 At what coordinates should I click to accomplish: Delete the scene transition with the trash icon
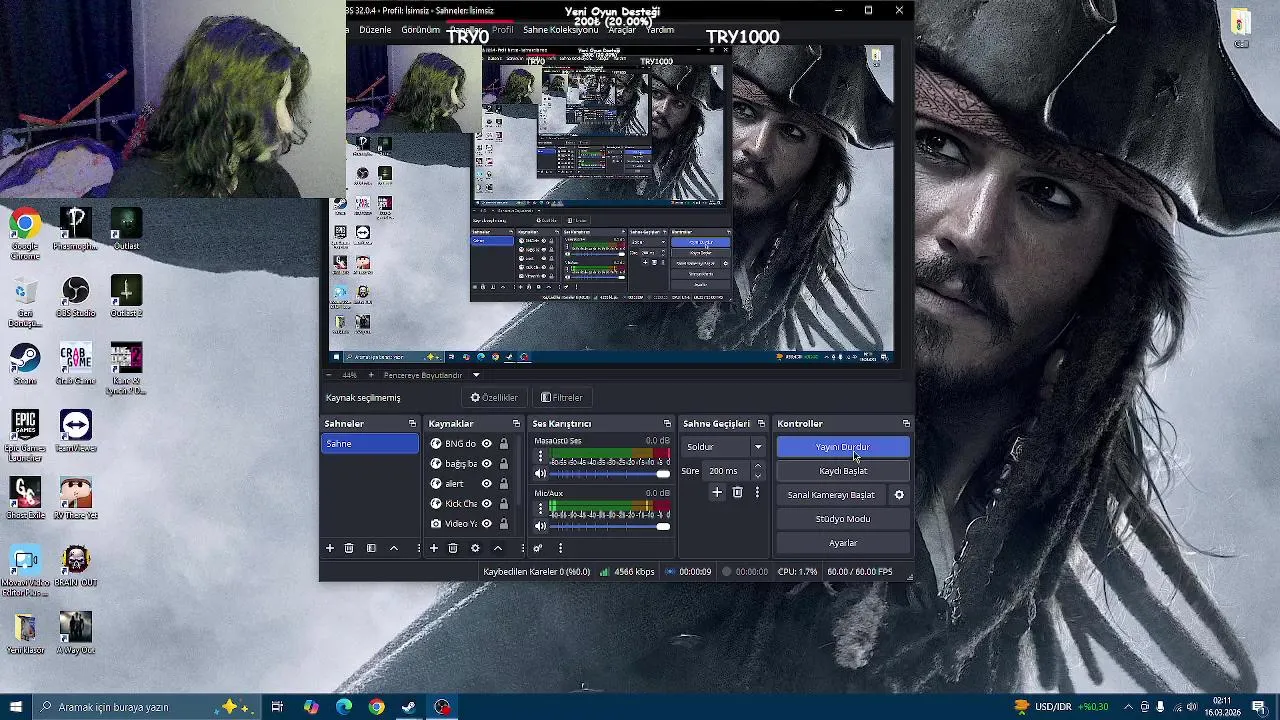(738, 492)
